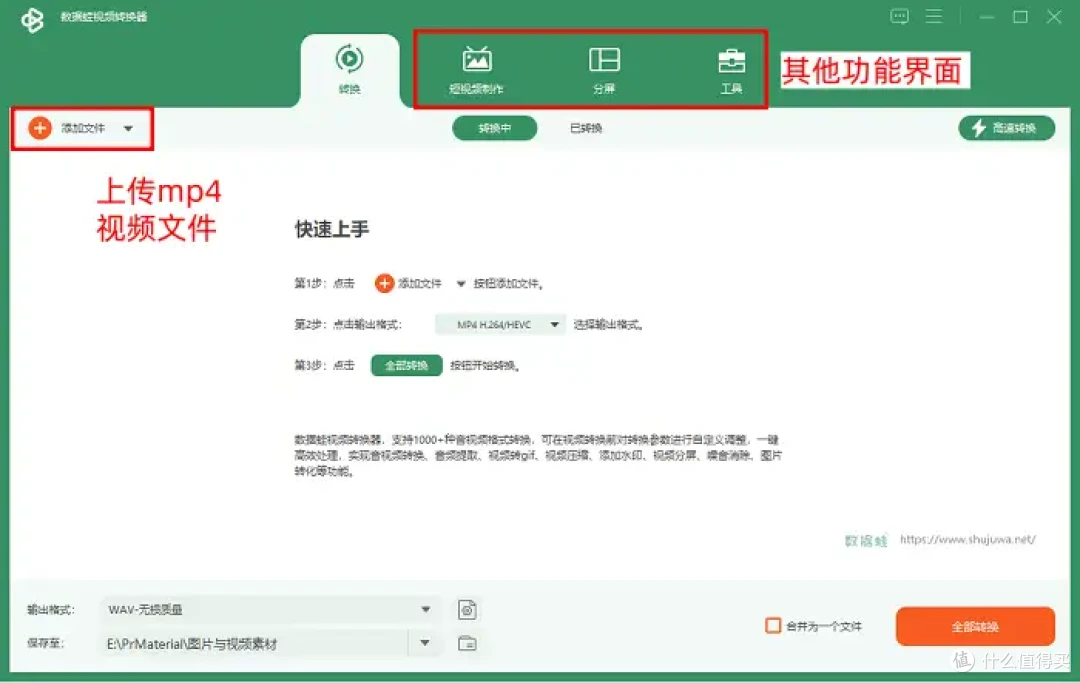This screenshot has width=1080, height=683.
Task: Click the 数据蛙 app logo icon
Action: pyautogui.click(x=32, y=19)
